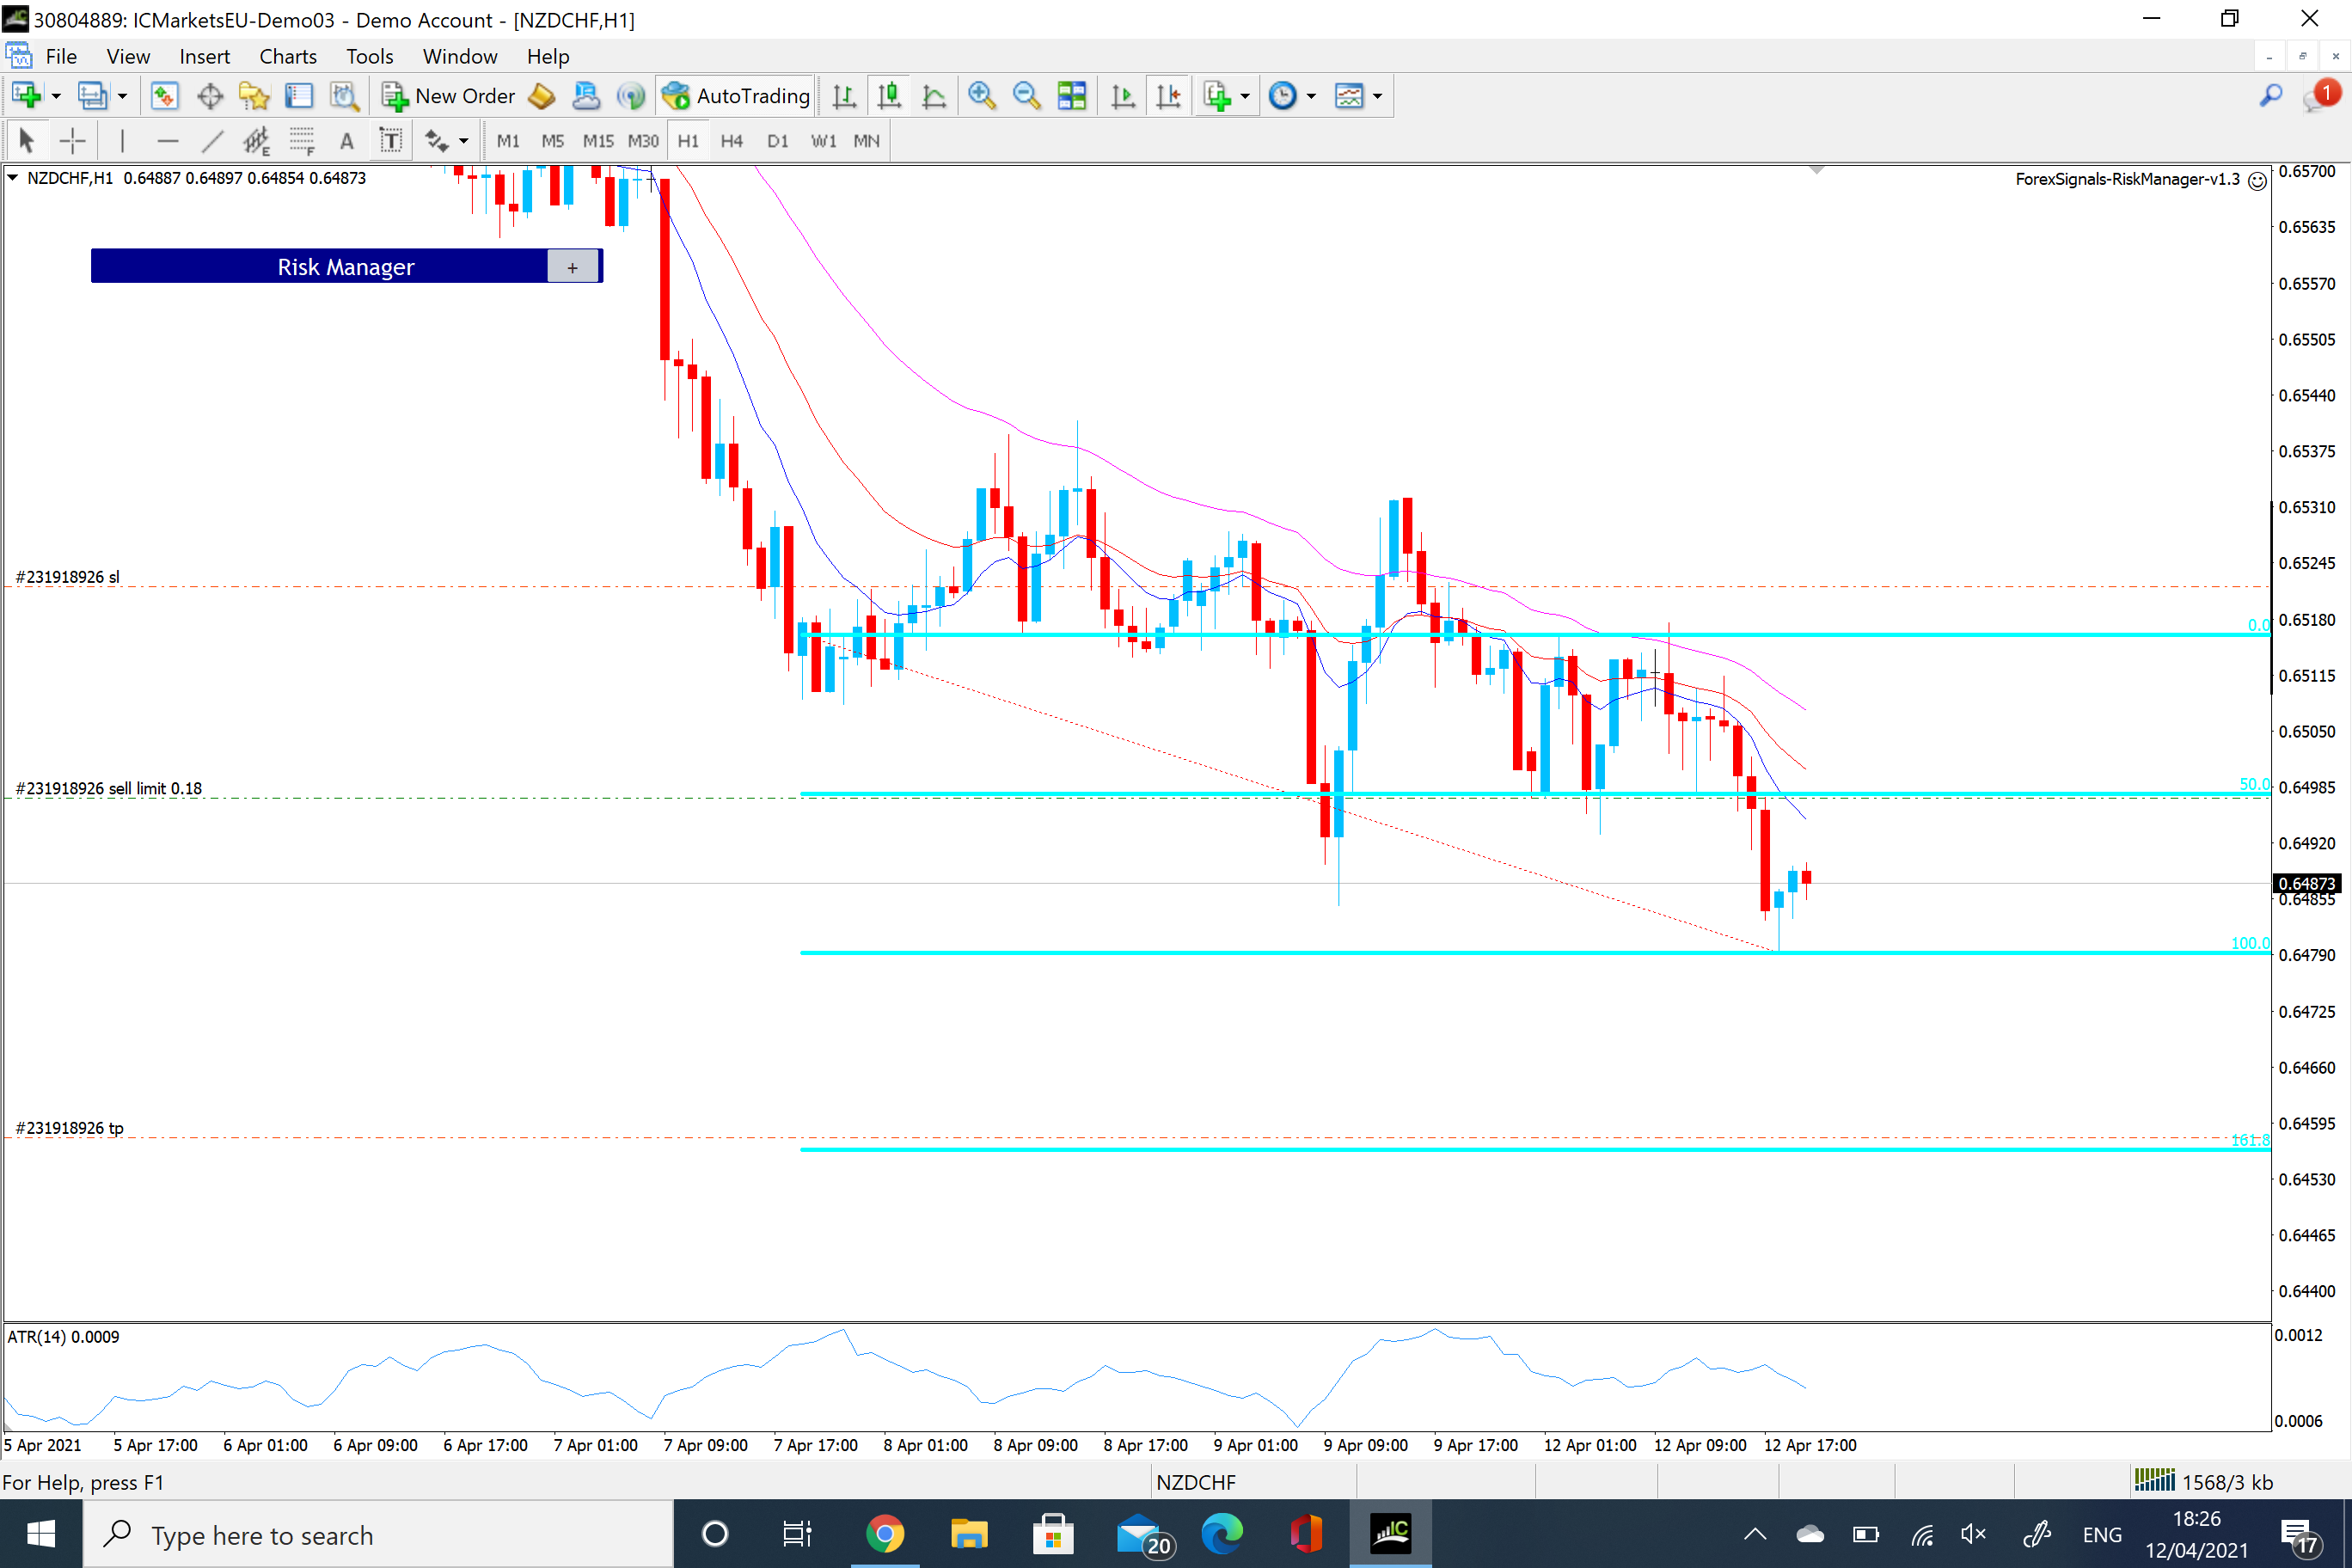Click the sell limit 0.18 order line label
2352x1568 pixels.
(x=108, y=788)
